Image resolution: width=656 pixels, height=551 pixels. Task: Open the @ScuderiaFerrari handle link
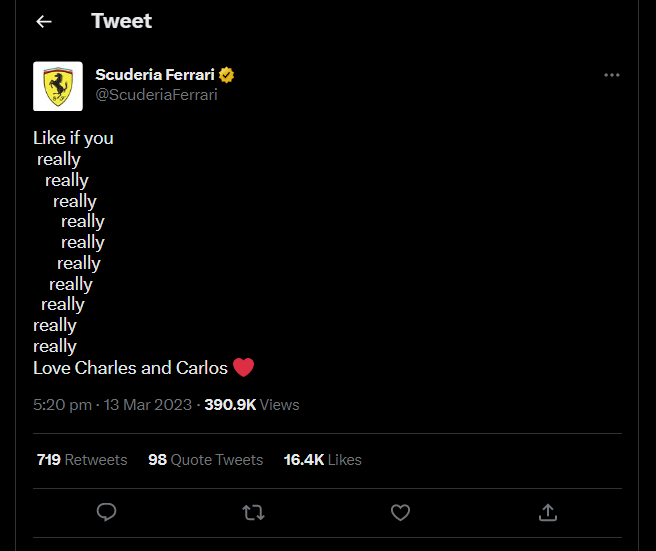(x=156, y=95)
